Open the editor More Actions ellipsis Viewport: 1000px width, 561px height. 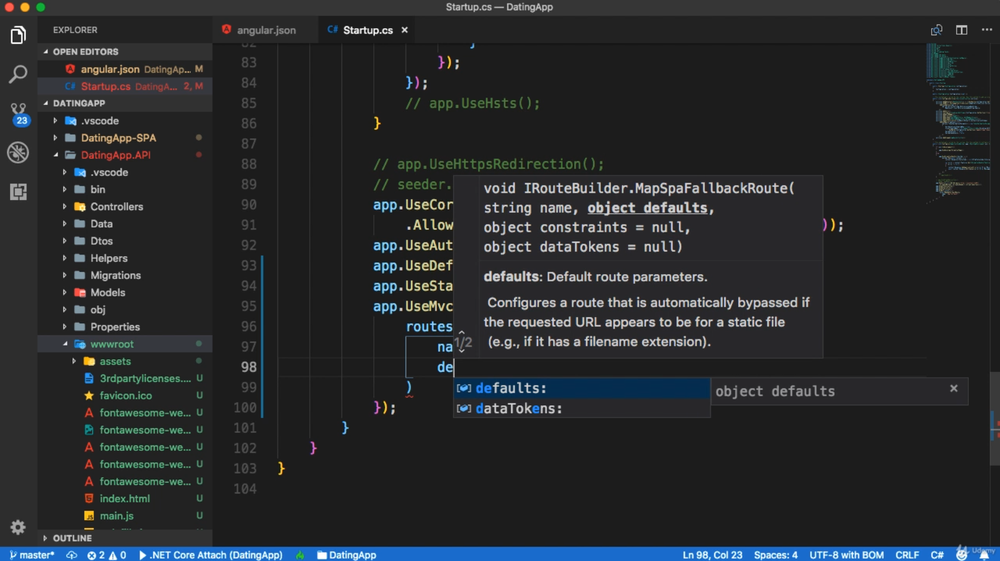986,30
